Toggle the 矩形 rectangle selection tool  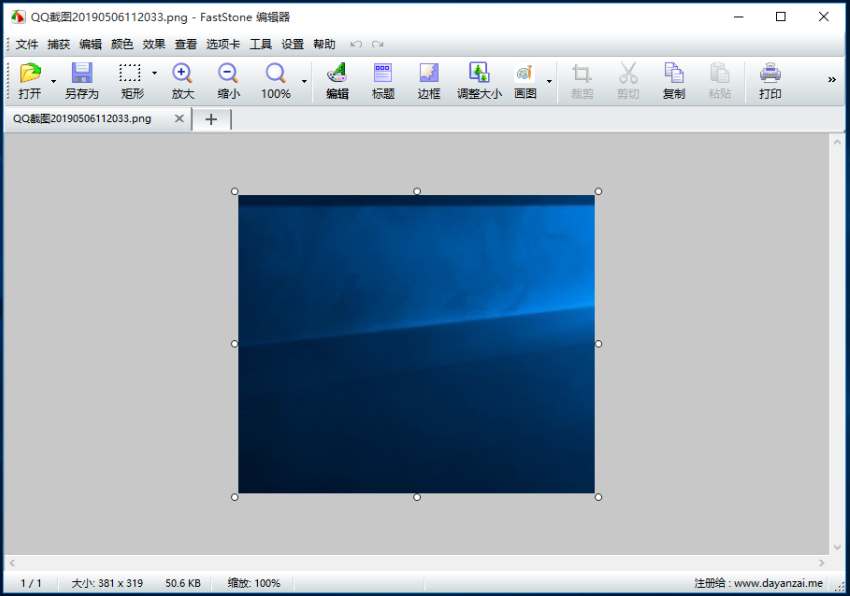point(130,80)
